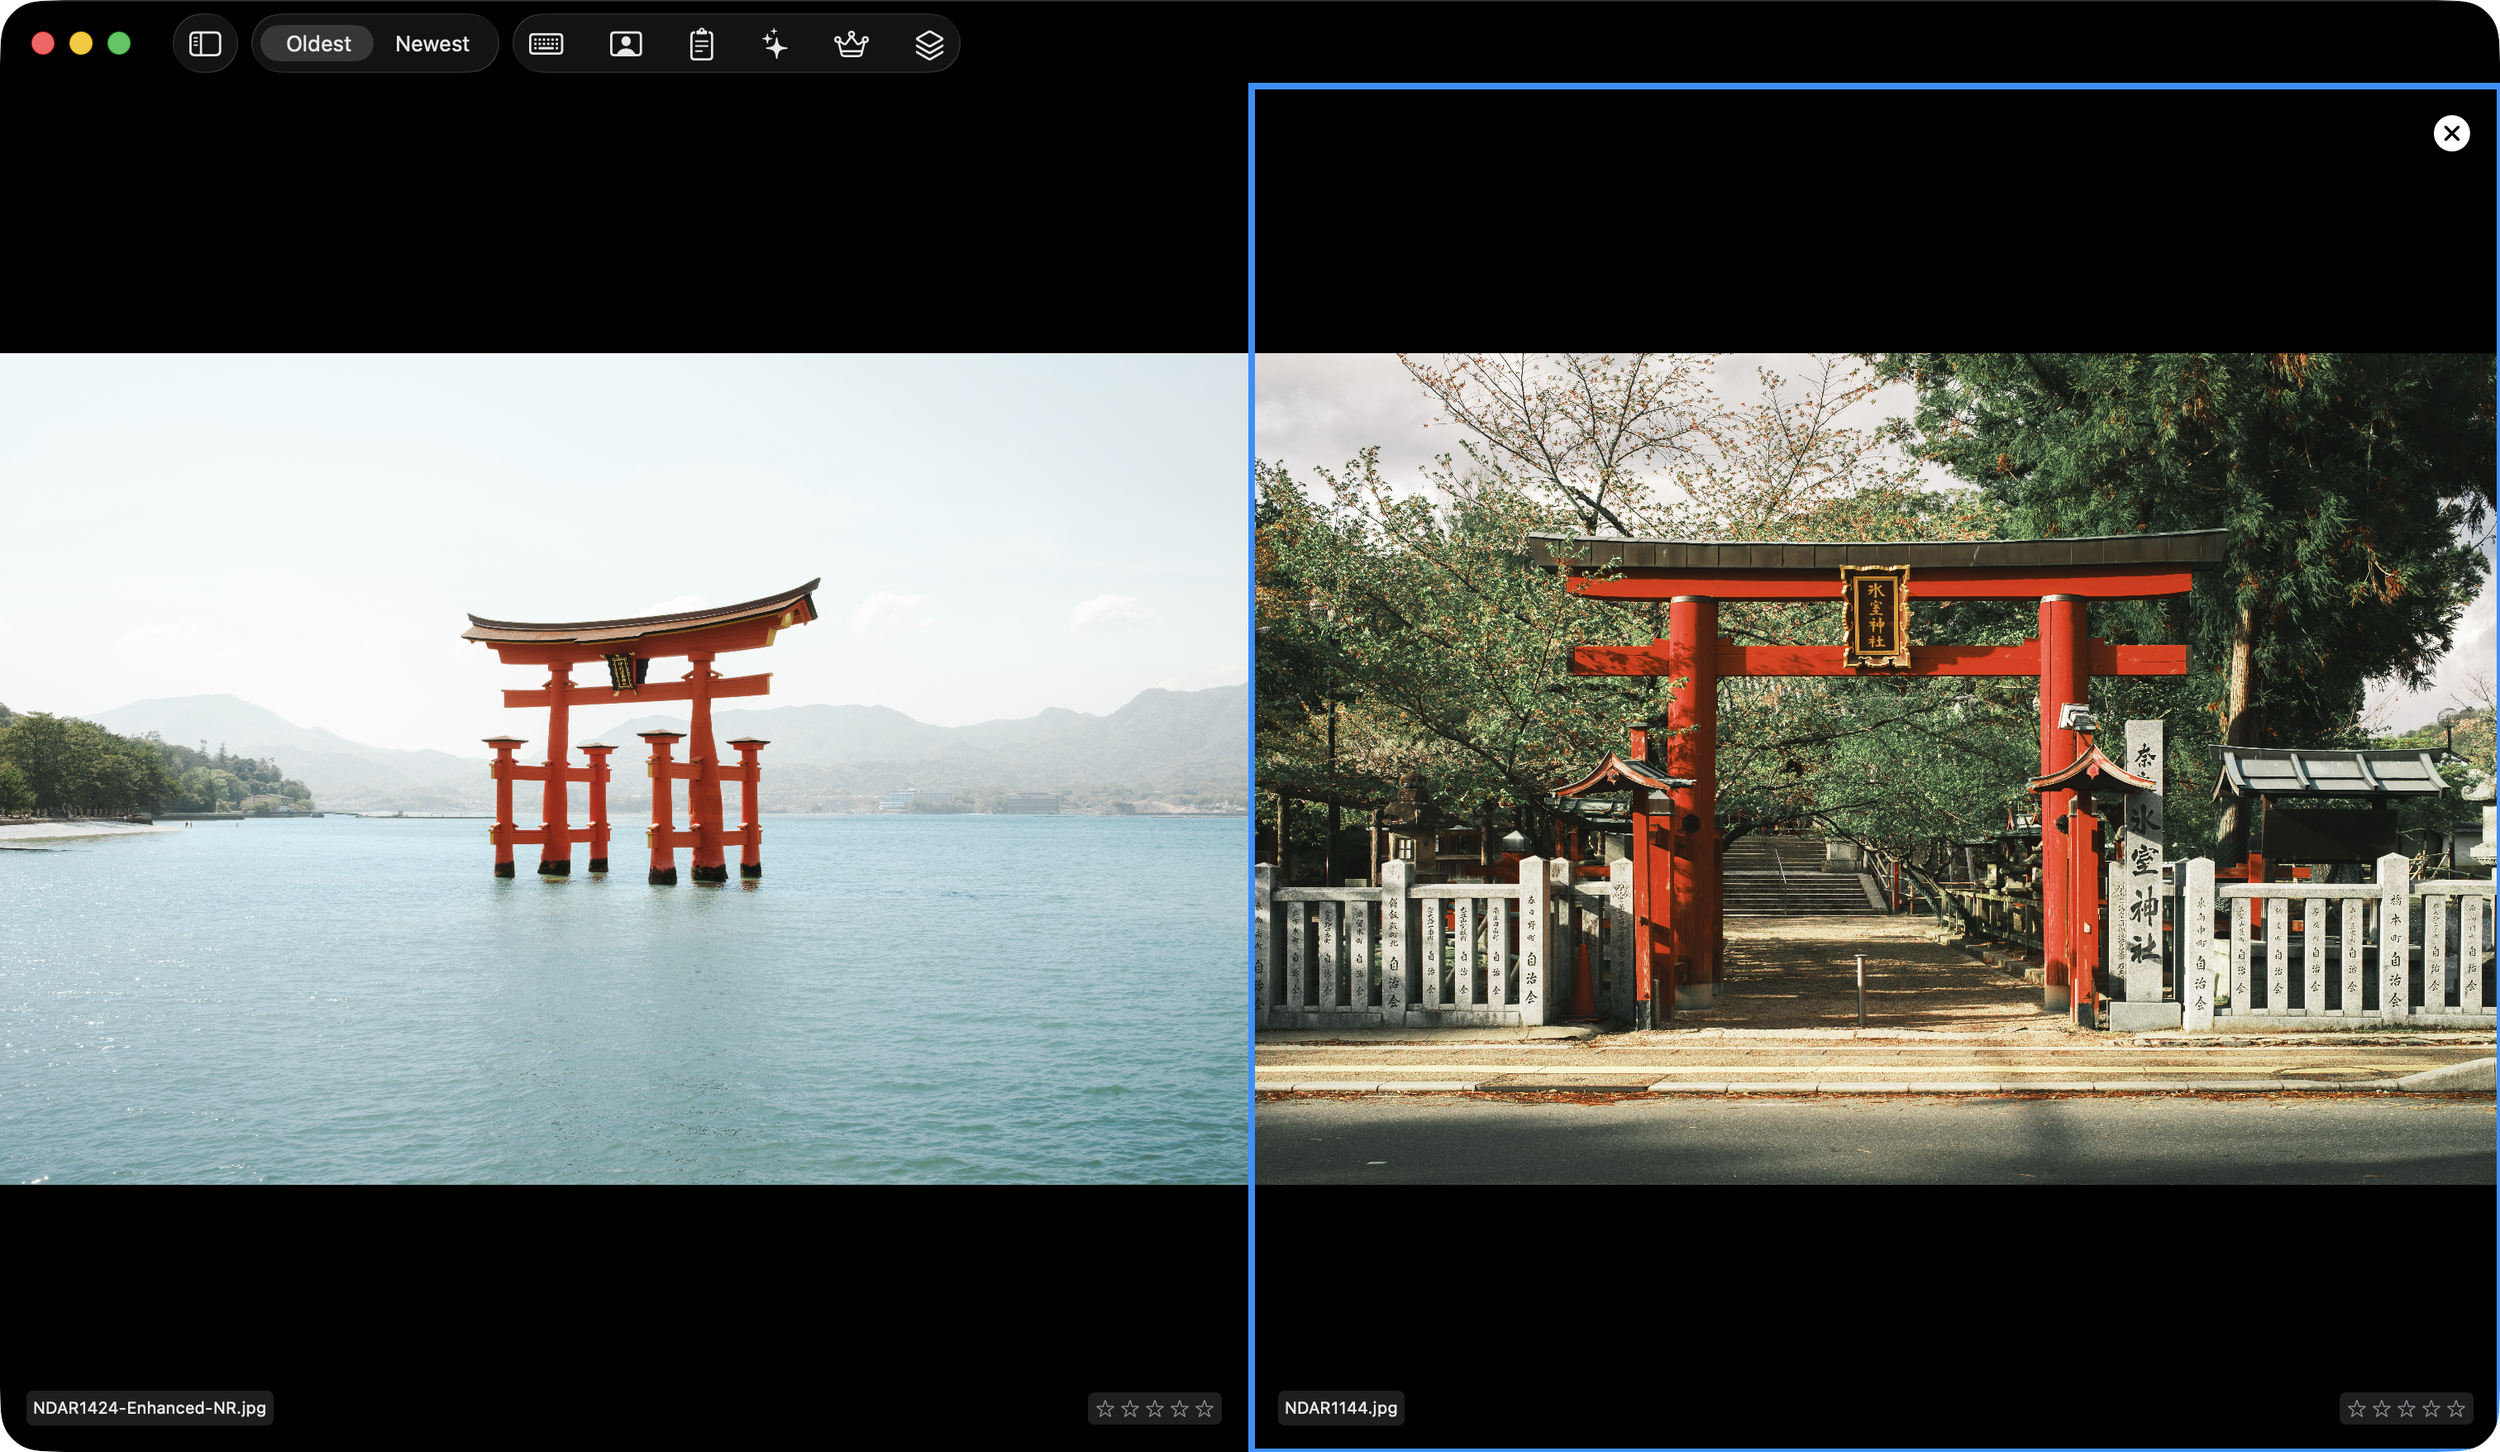The width and height of the screenshot is (2500, 1452).
Task: Sort photos by Oldest
Action: (x=318, y=44)
